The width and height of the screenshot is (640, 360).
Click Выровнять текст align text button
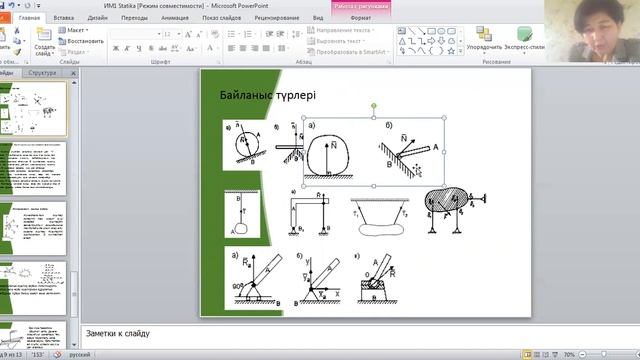[x=336, y=41]
